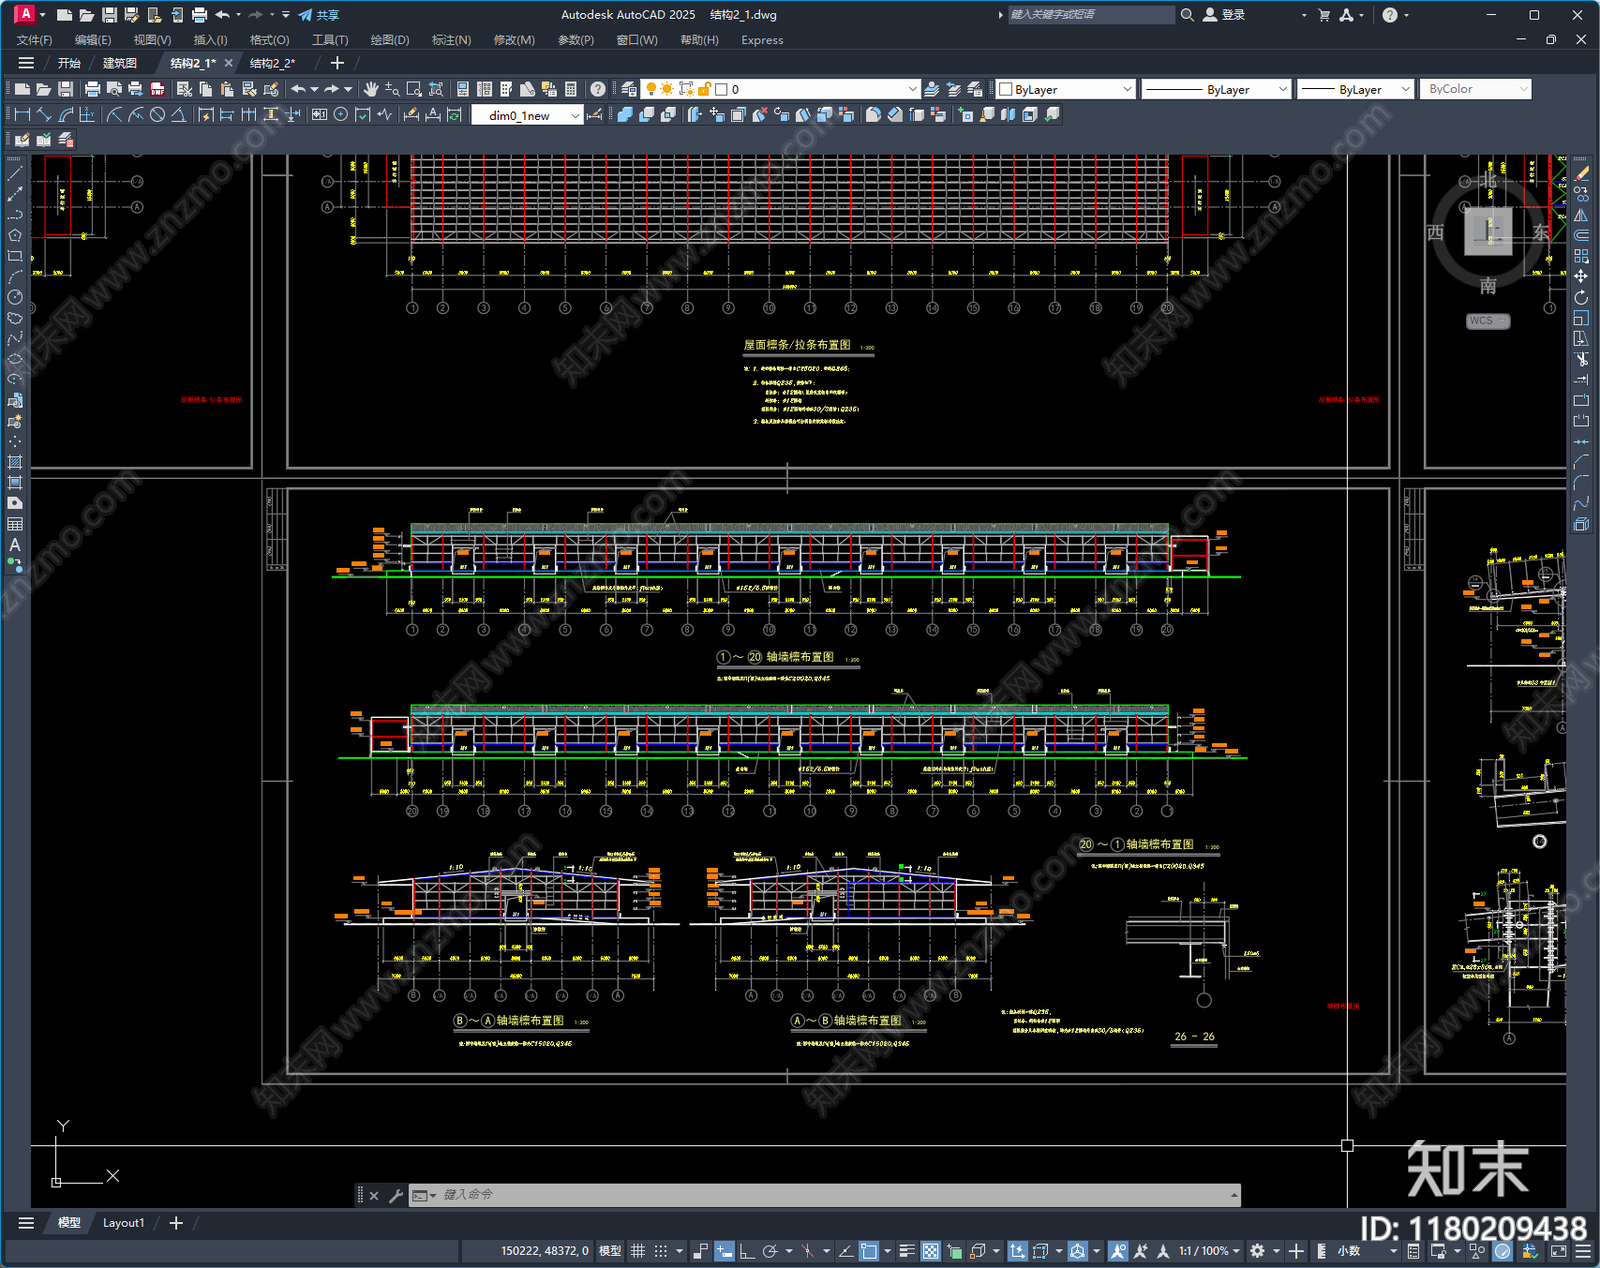Open the quick calculator icon
This screenshot has width=1600, height=1268.
(571, 89)
